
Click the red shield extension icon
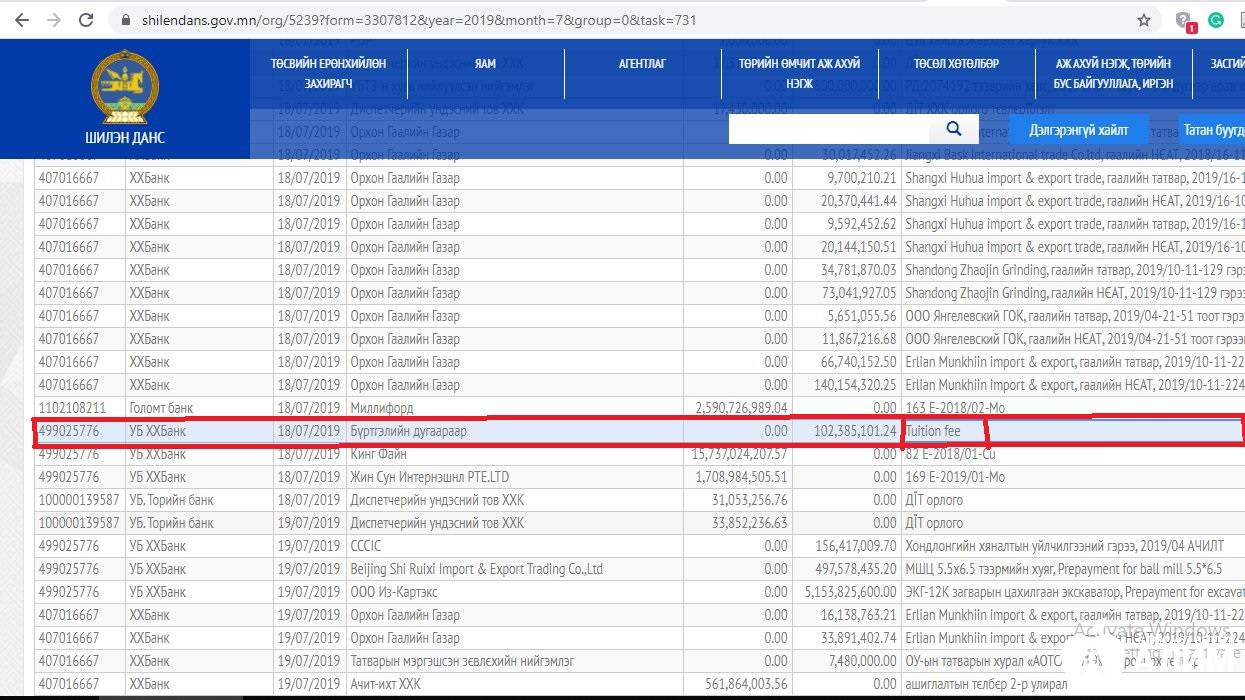pos(1185,21)
